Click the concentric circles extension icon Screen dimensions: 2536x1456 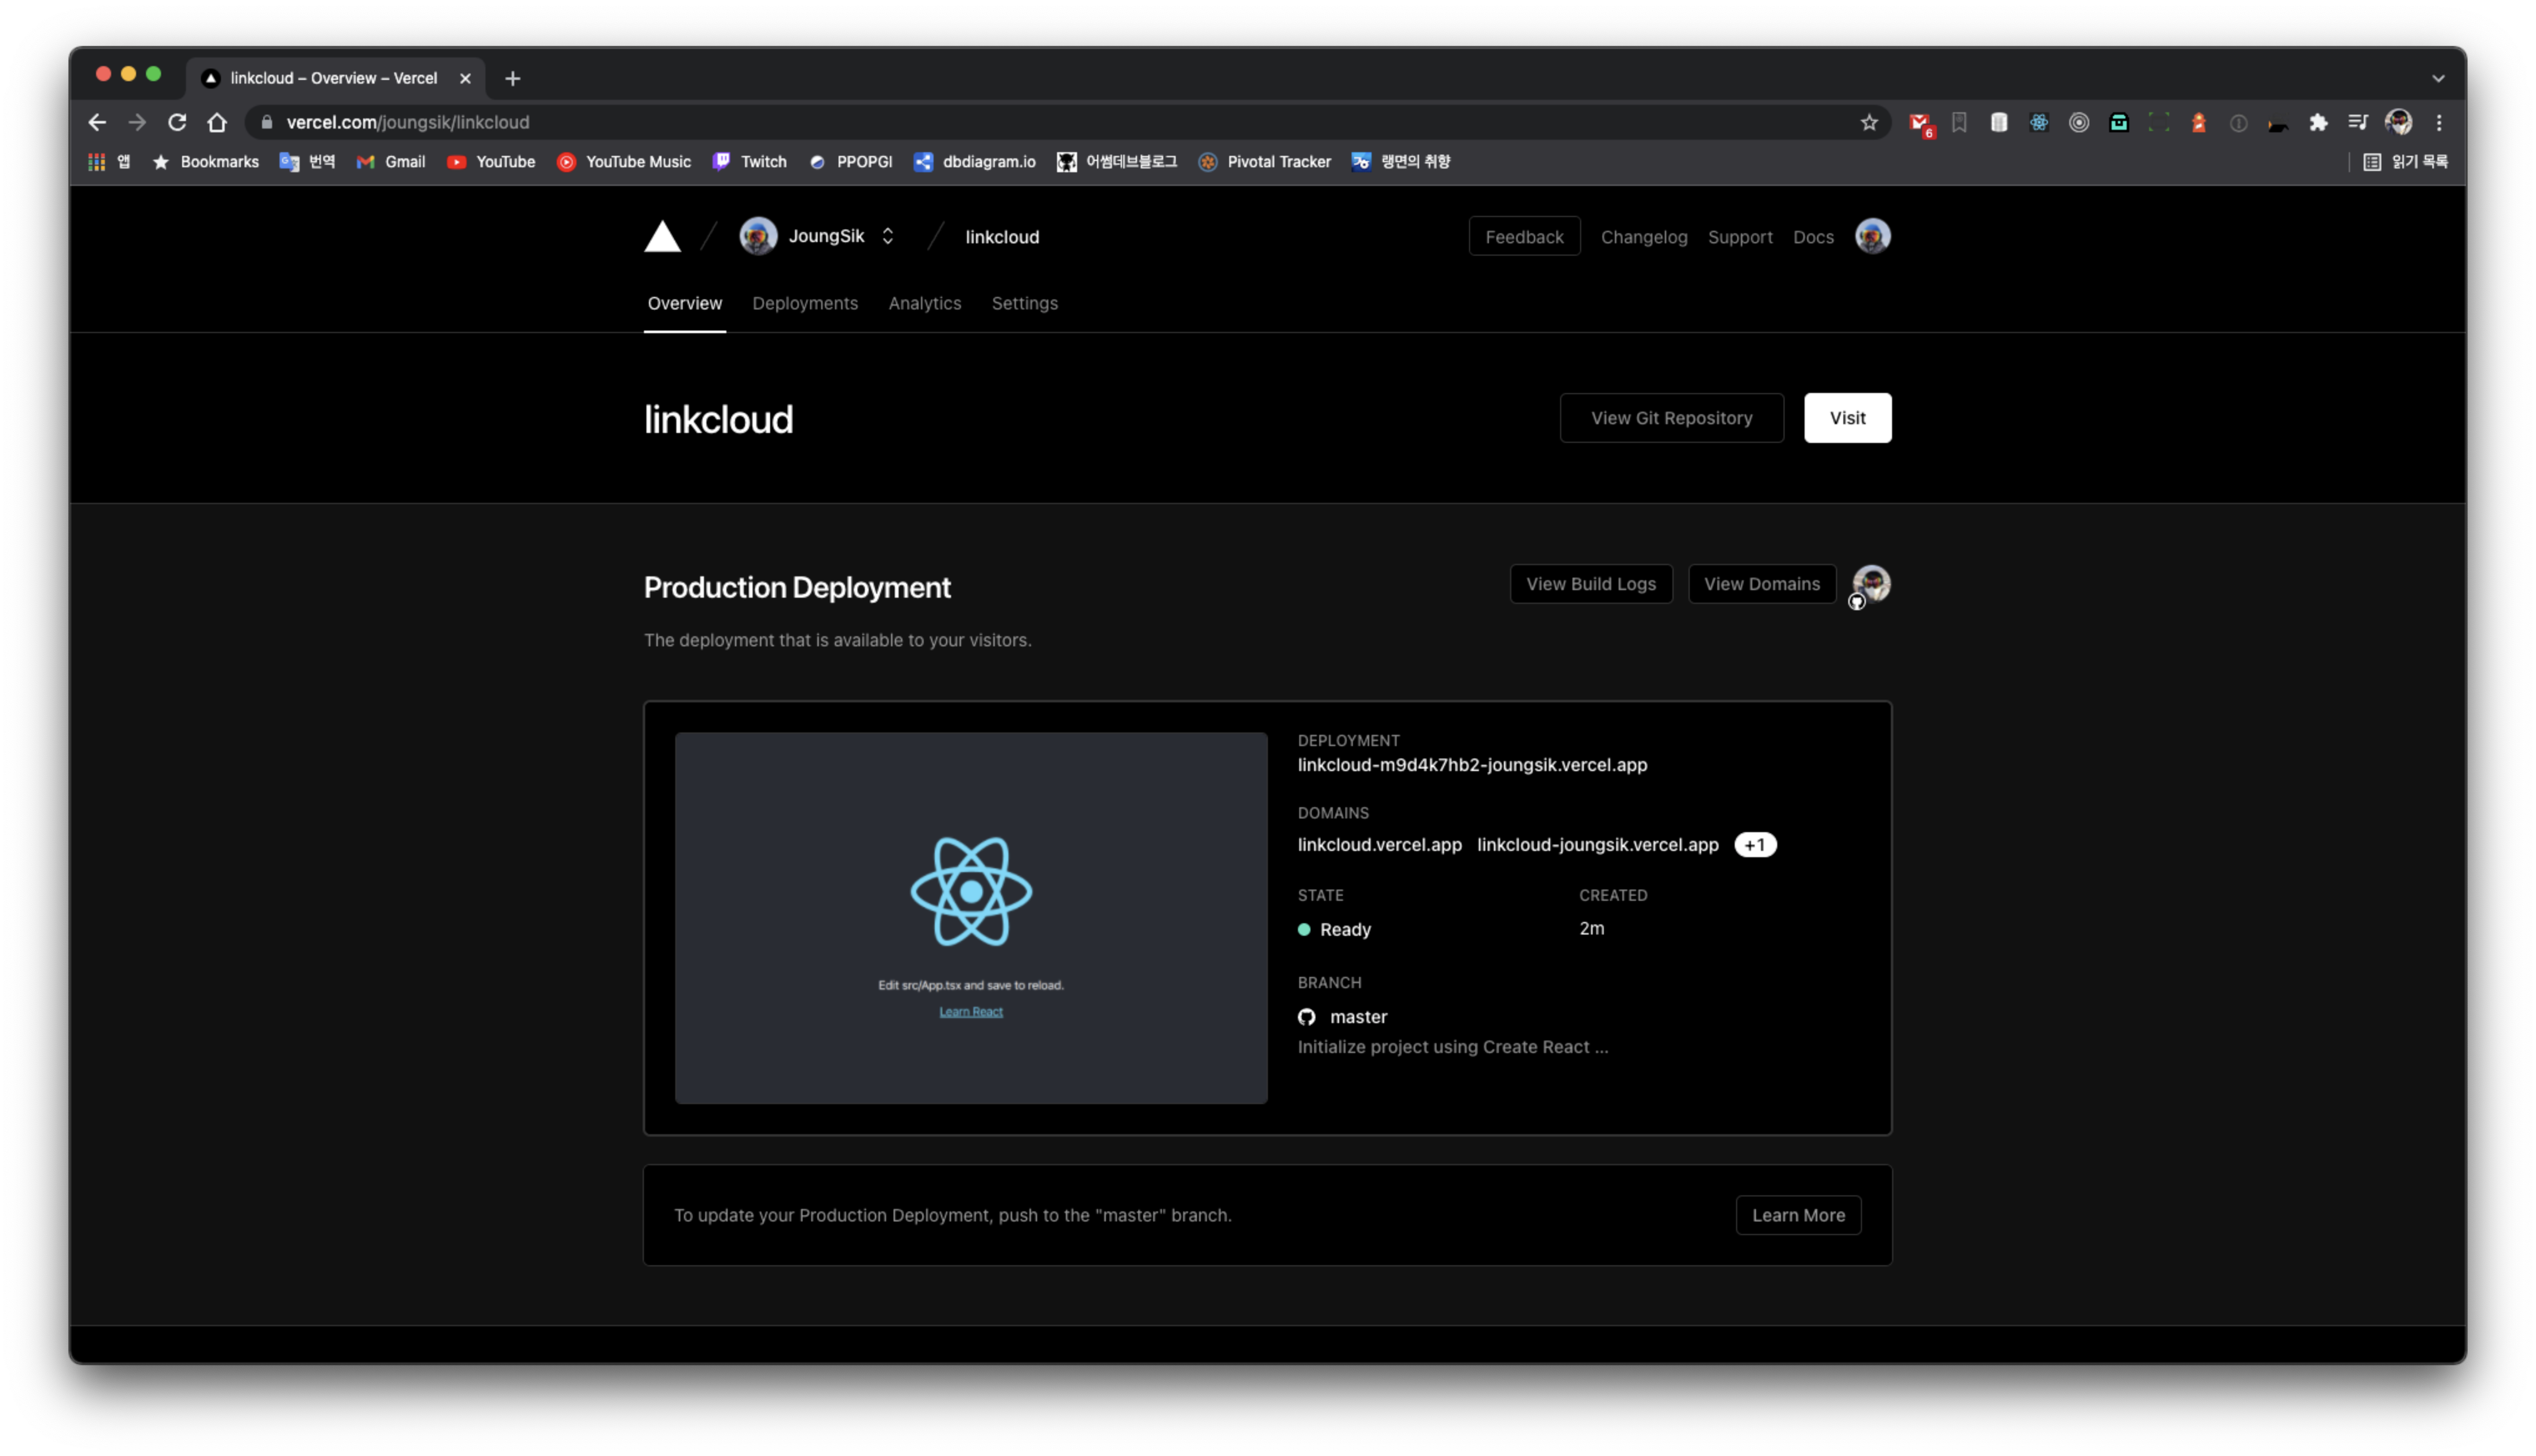pyautogui.click(x=2078, y=122)
